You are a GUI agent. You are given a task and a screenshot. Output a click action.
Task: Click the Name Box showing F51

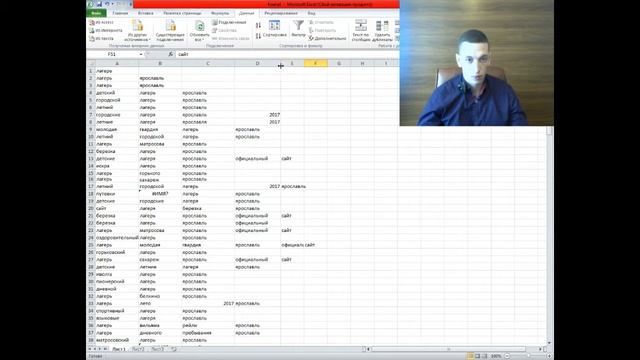[x=112, y=54]
